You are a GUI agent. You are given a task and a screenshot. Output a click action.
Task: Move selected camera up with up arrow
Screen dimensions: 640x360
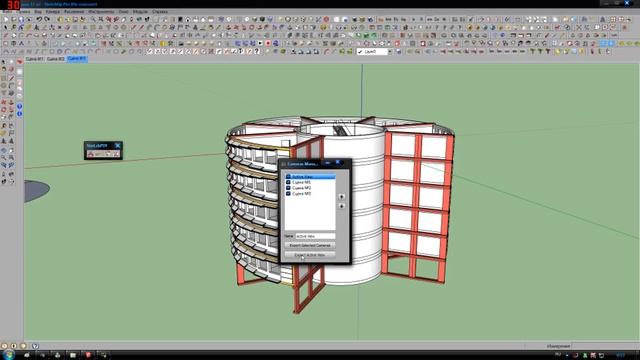coord(342,197)
